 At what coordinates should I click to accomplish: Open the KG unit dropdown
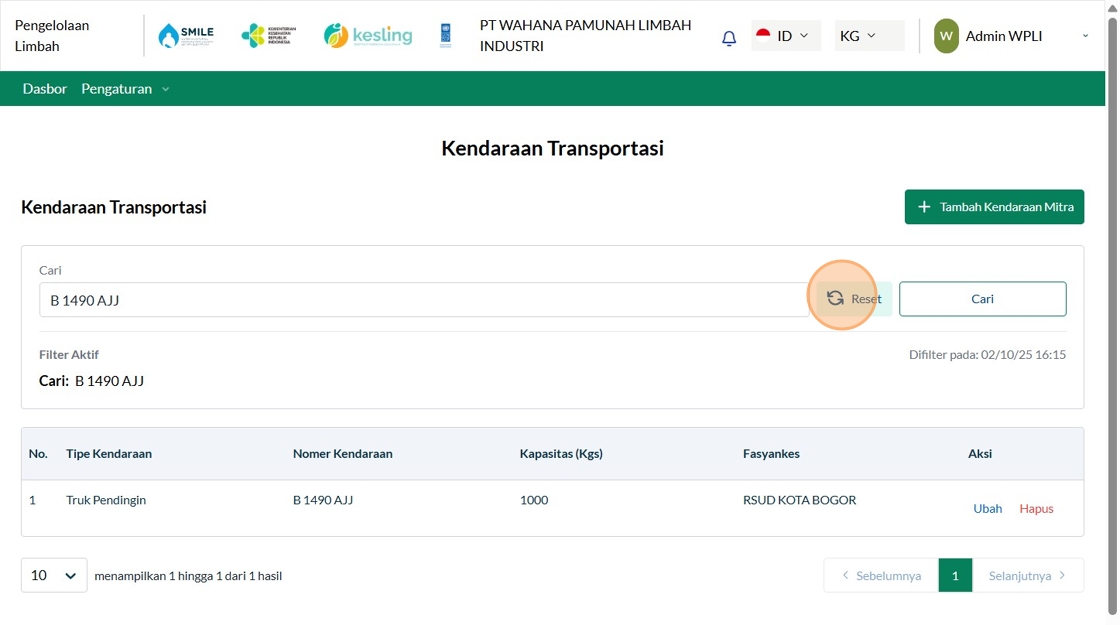coord(869,36)
